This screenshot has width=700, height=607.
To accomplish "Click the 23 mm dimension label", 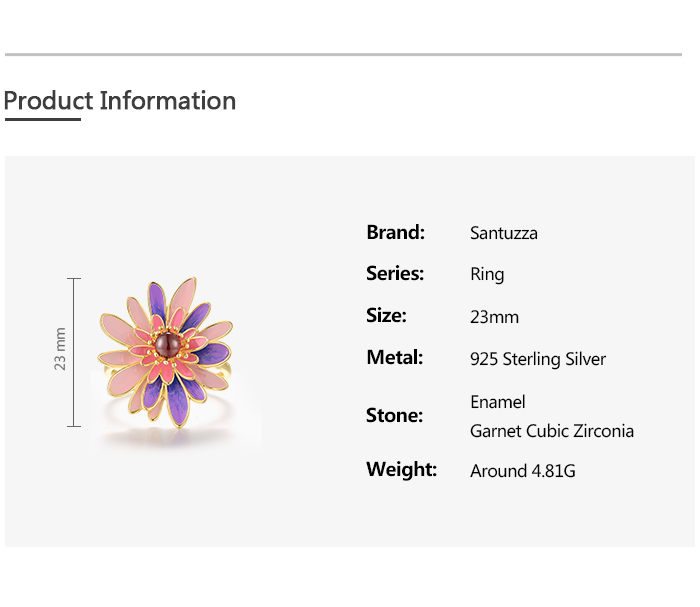I will [x=60, y=350].
